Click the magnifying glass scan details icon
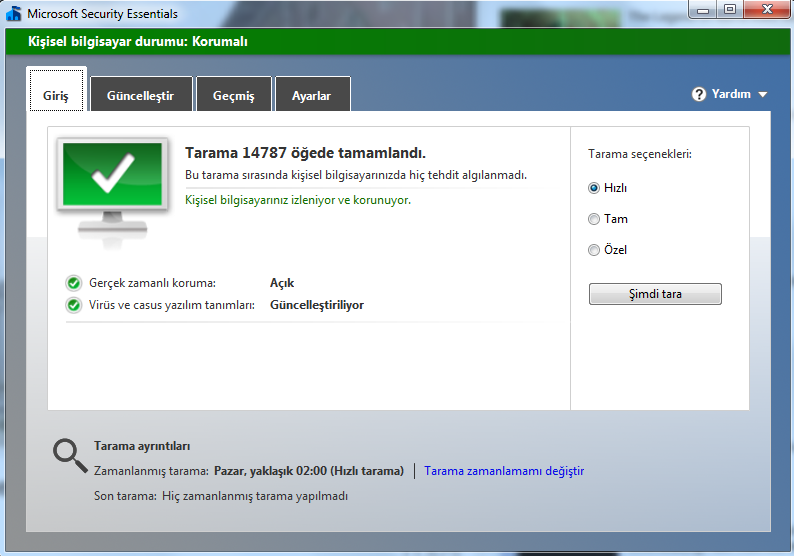The height and width of the screenshot is (556, 794). point(70,455)
